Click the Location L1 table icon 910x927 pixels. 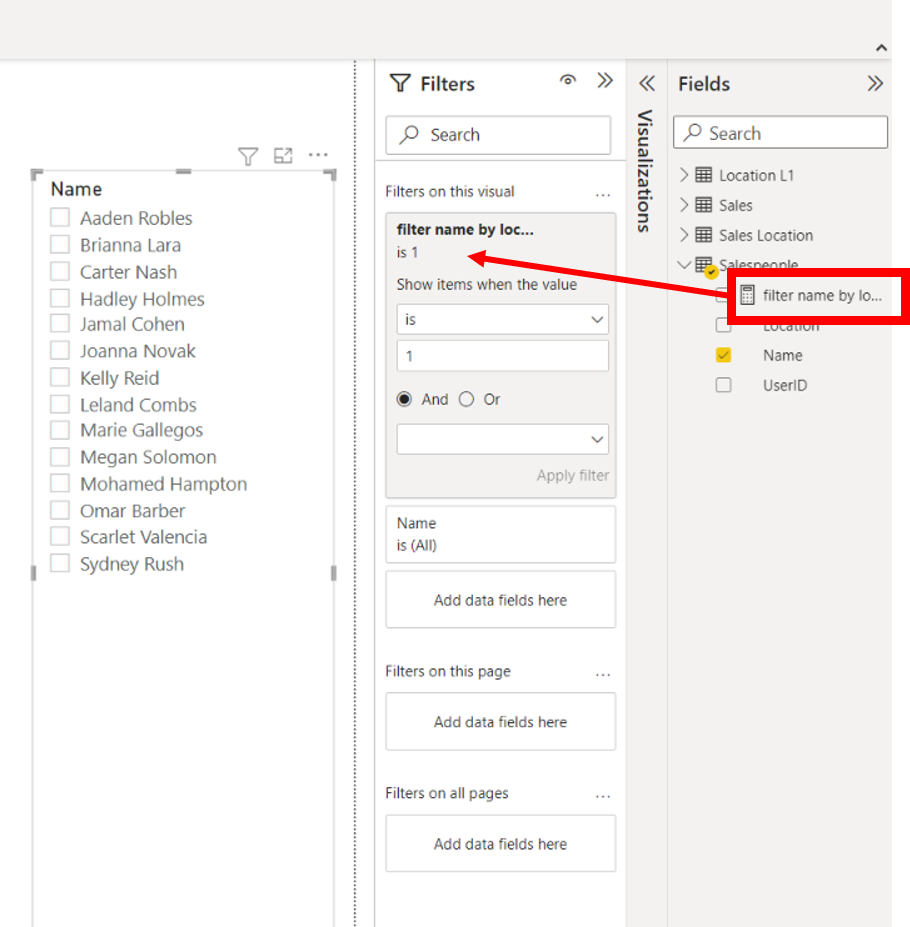tap(704, 175)
